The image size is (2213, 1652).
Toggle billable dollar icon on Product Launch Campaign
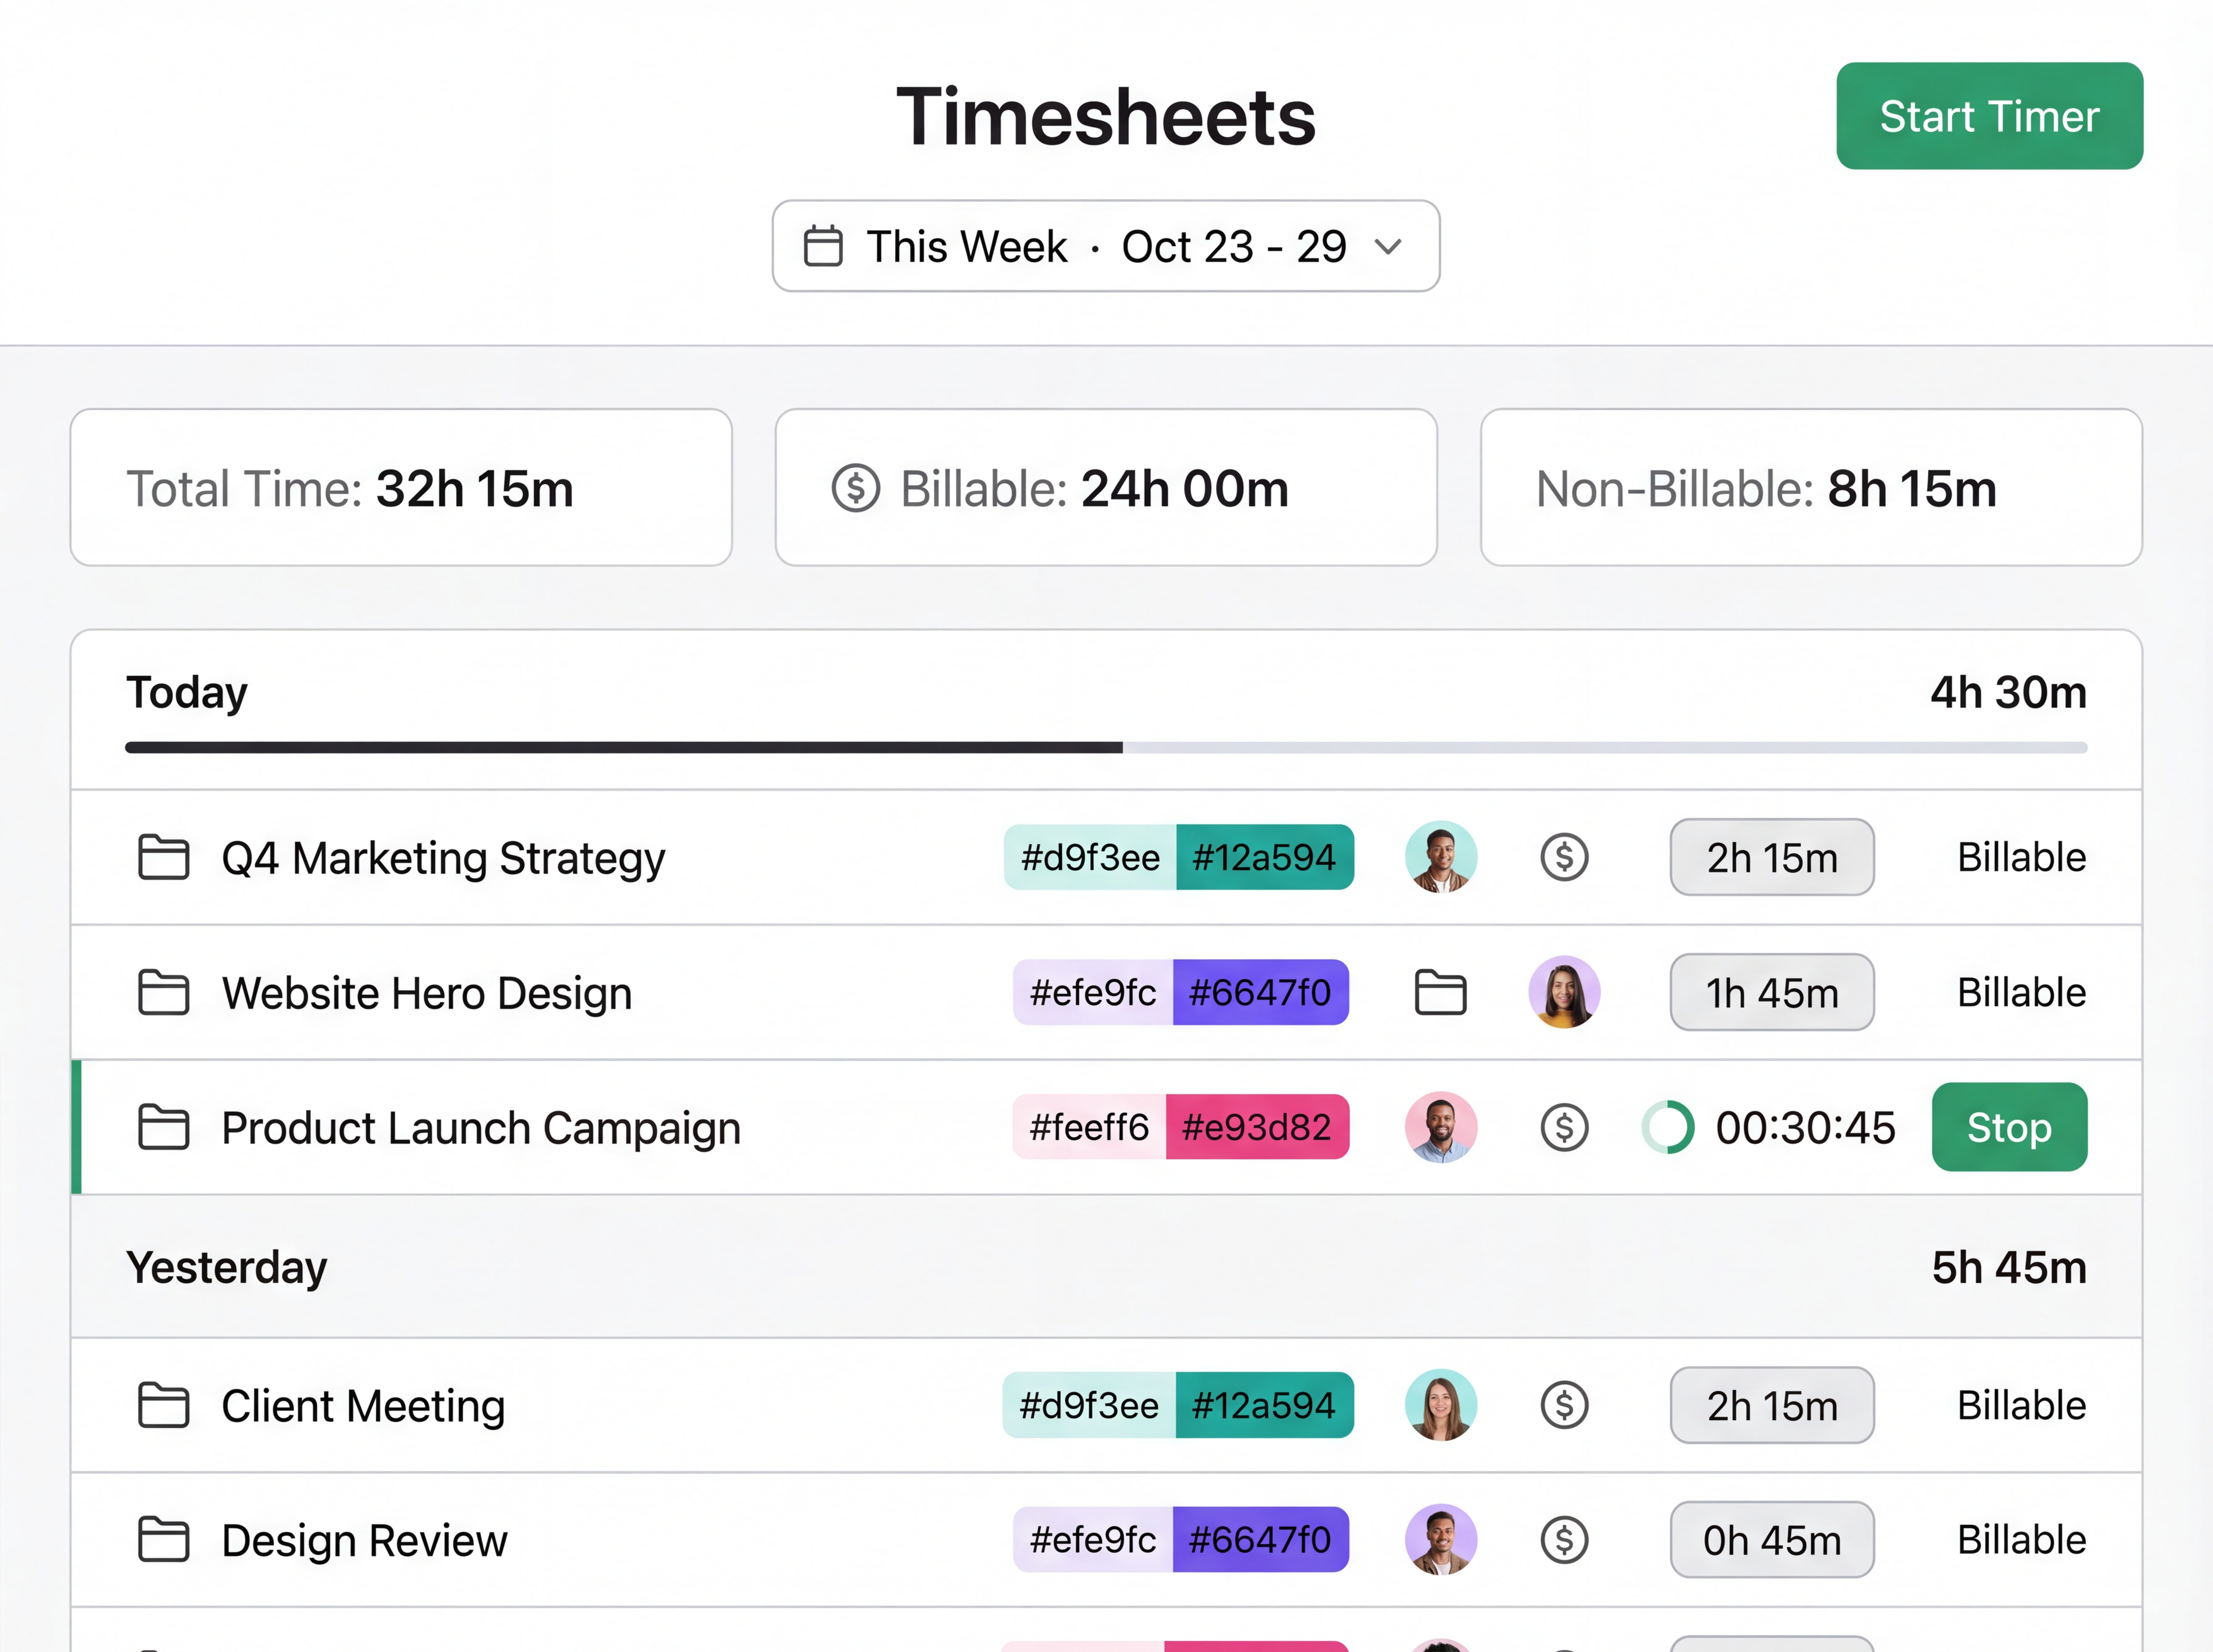click(1564, 1127)
